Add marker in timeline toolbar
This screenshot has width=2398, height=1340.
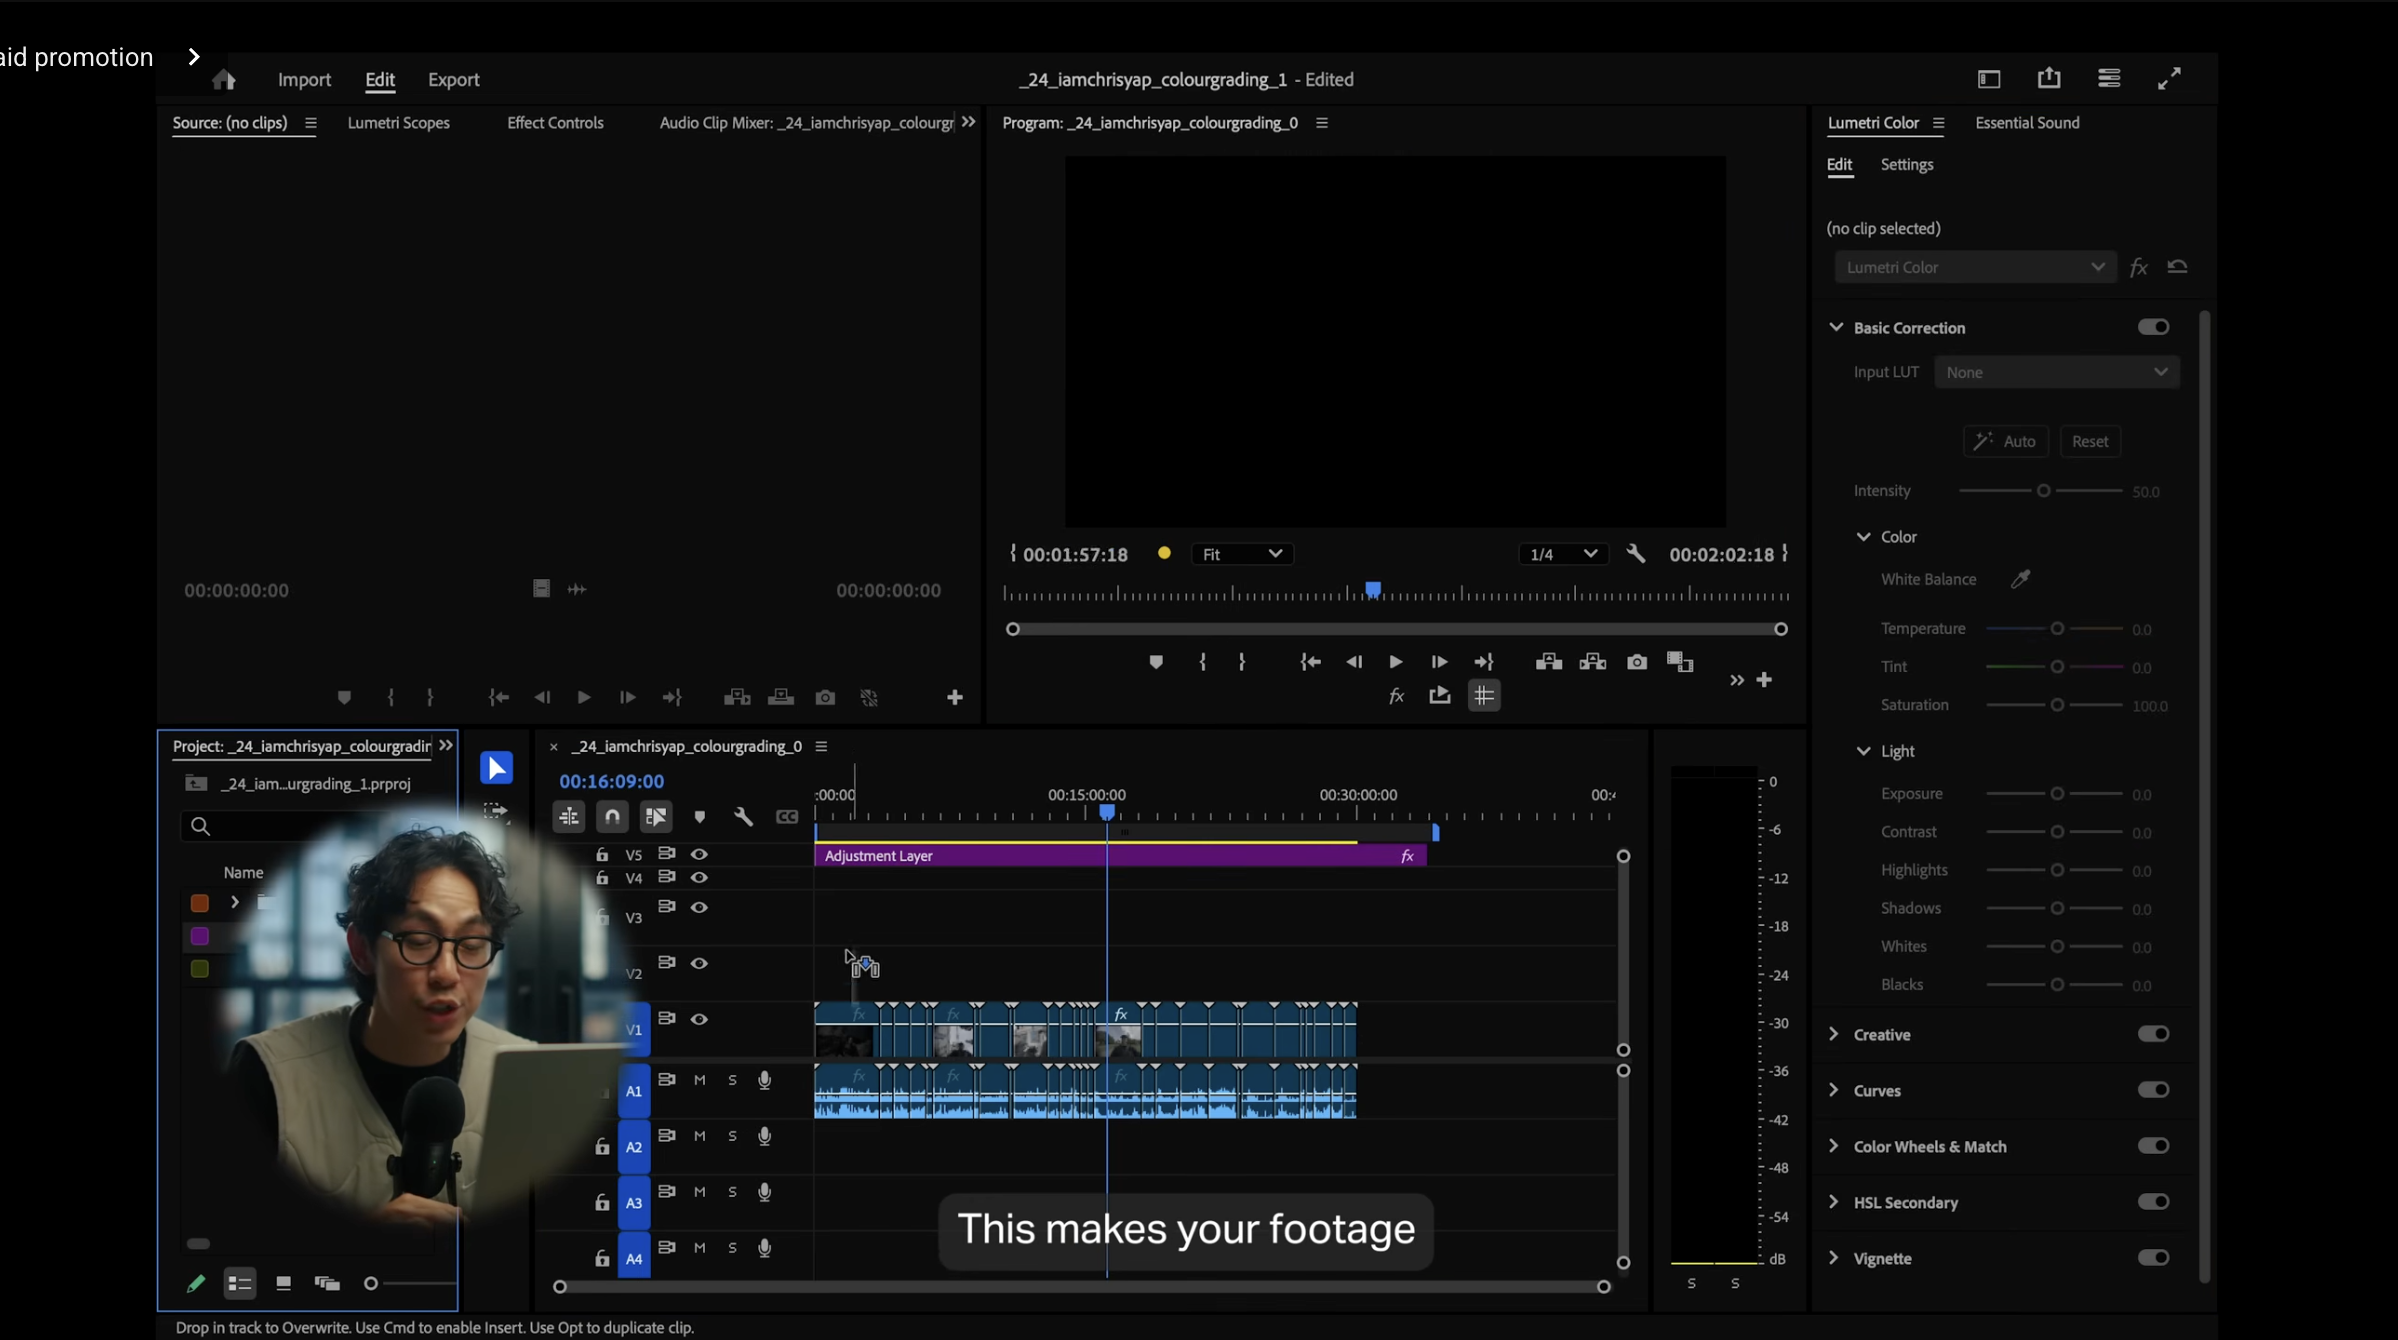click(700, 817)
